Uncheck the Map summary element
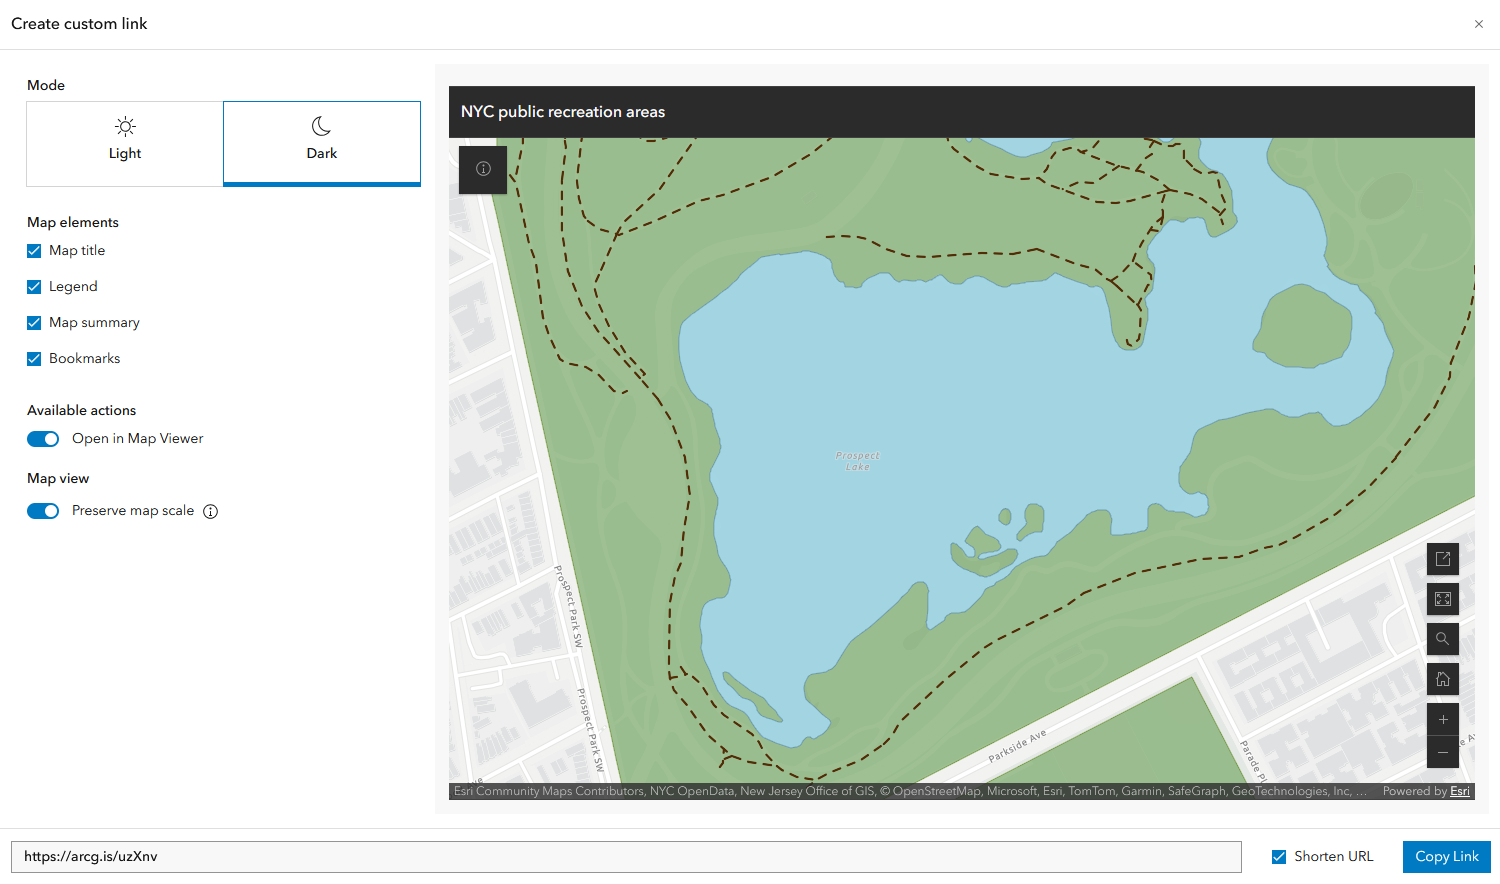Image resolution: width=1500 pixels, height=884 pixels. point(33,322)
